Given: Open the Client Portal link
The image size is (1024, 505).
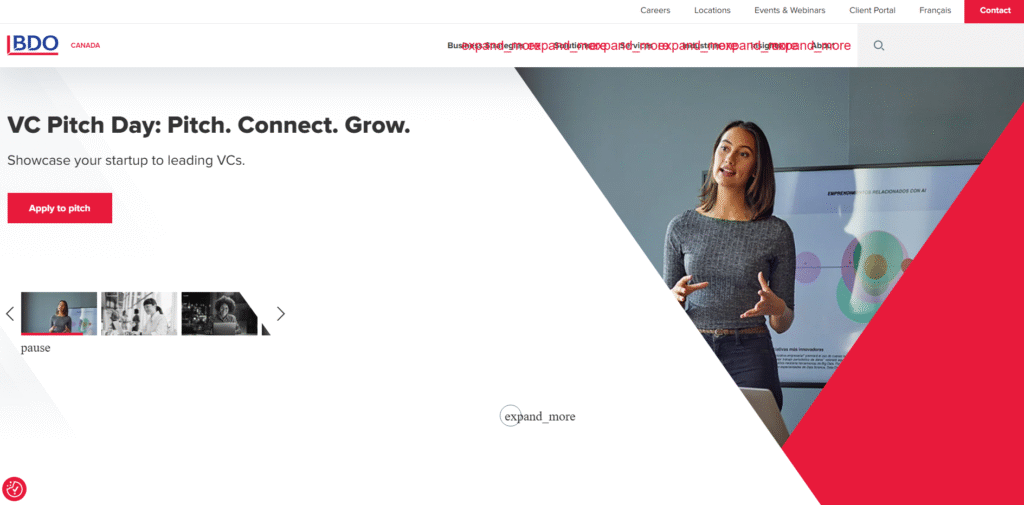Looking at the screenshot, I should coord(872,10).
